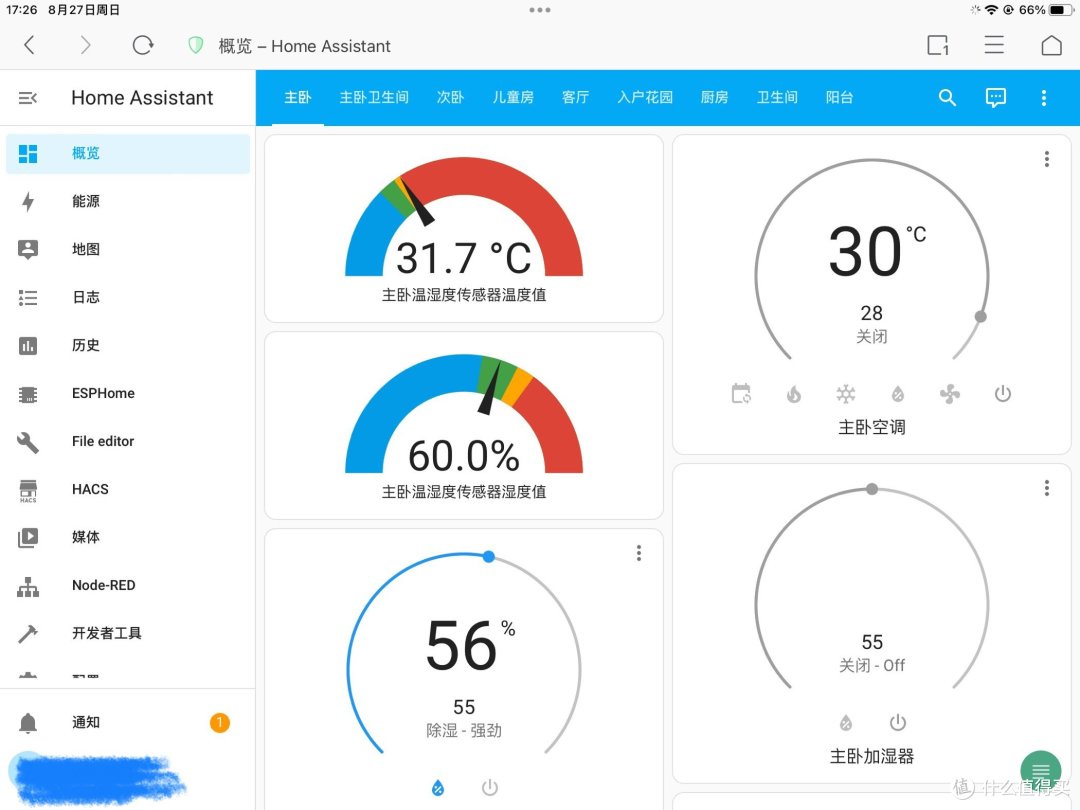Select heat mode flame icon on 主卧空调
This screenshot has width=1080, height=810.
pyautogui.click(x=794, y=393)
